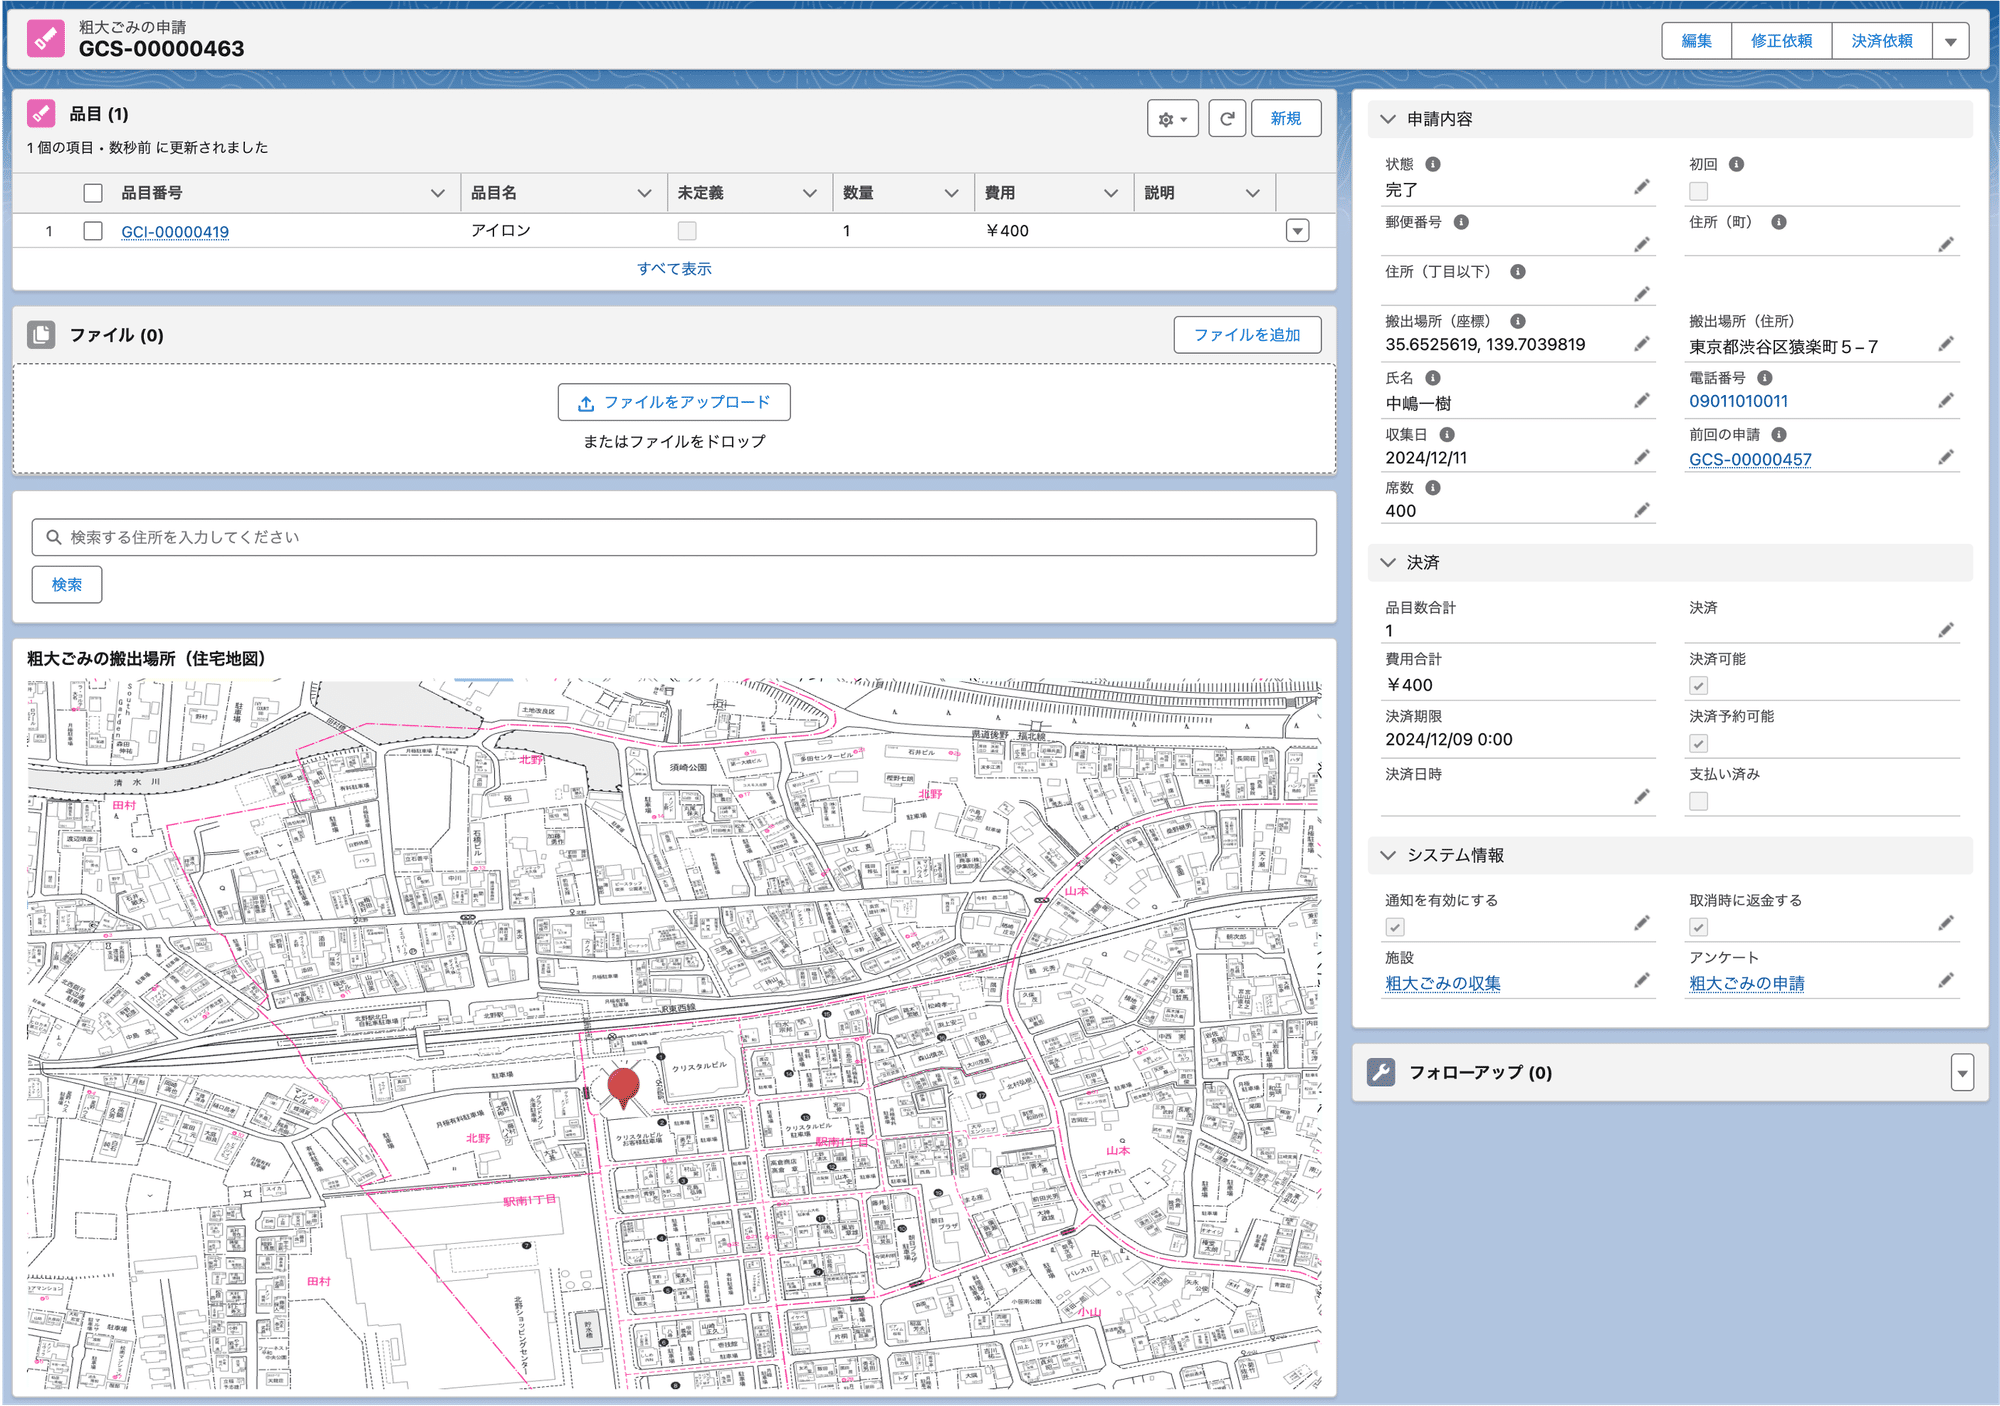
Task: Click info icon next to 収集日
Action: [1447, 434]
